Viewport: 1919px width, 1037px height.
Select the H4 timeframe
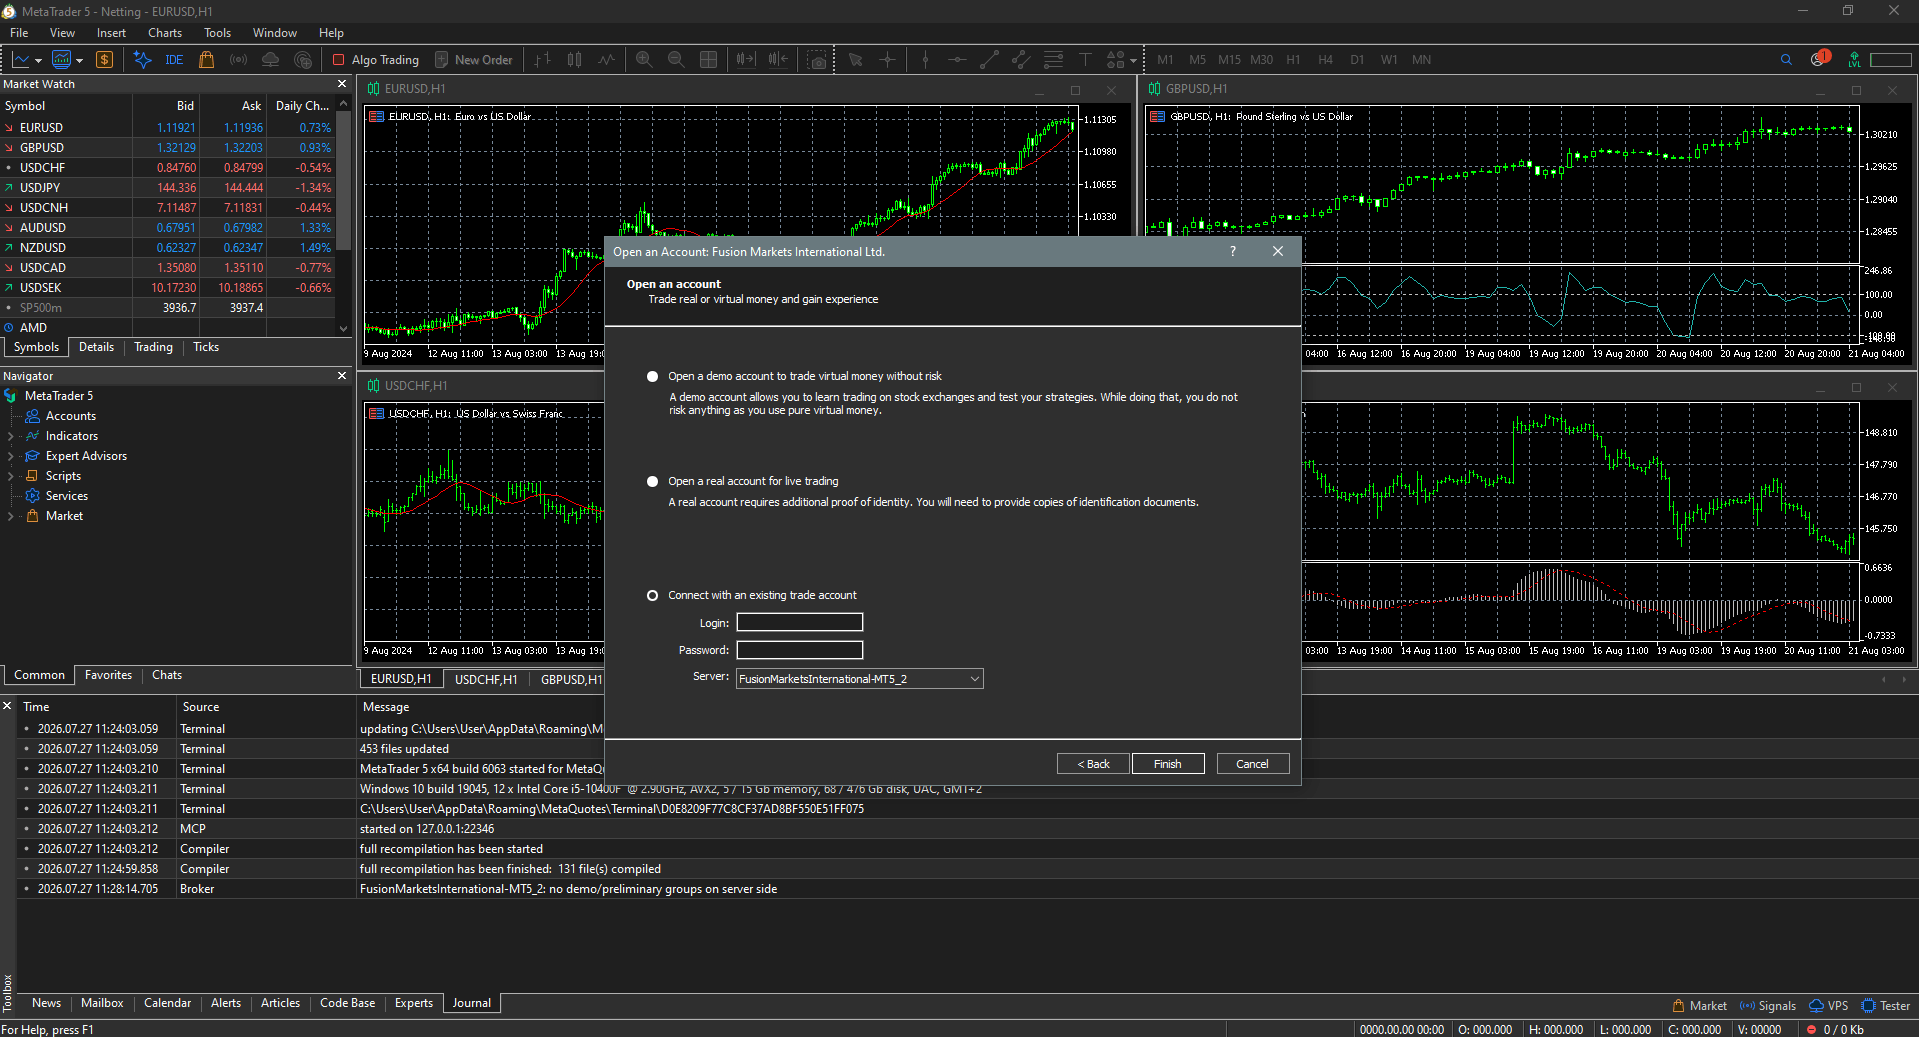[x=1325, y=60]
